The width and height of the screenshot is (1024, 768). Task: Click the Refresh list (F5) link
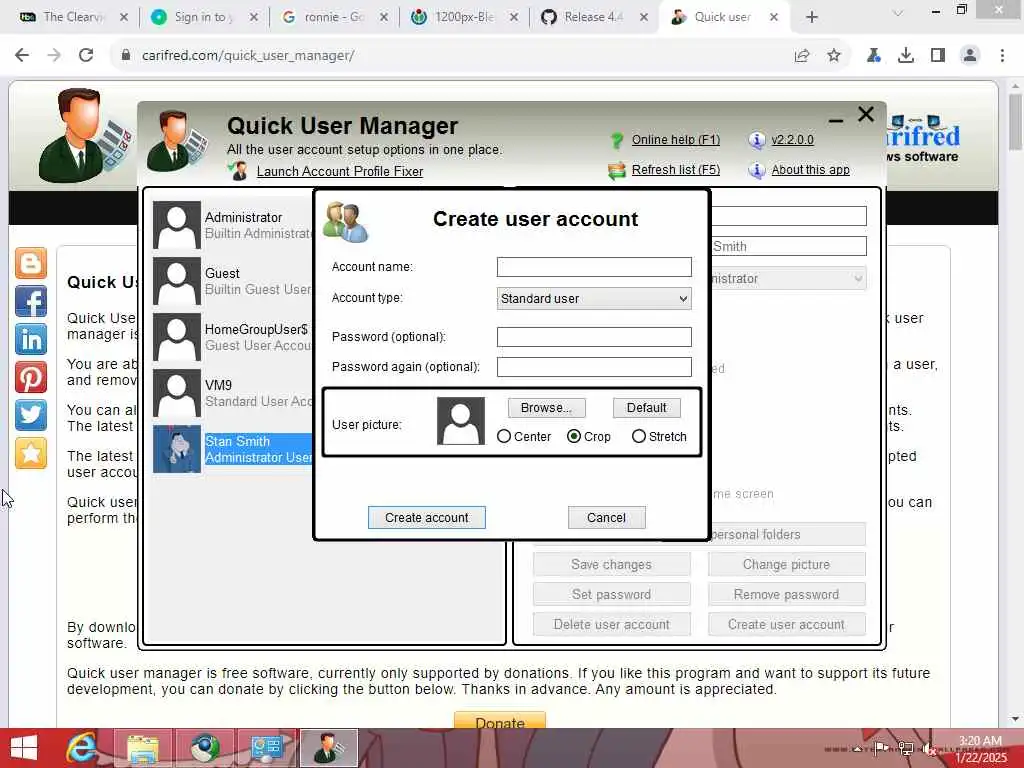[676, 170]
